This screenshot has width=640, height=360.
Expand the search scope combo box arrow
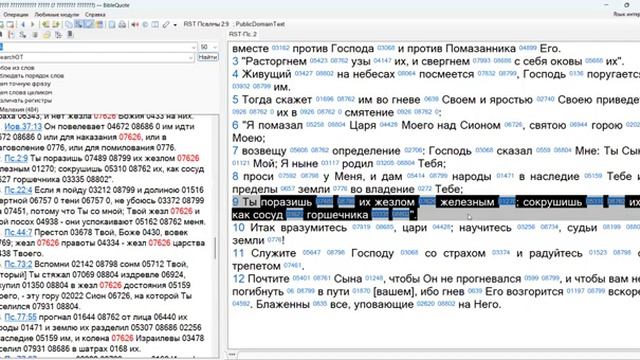click(191, 58)
